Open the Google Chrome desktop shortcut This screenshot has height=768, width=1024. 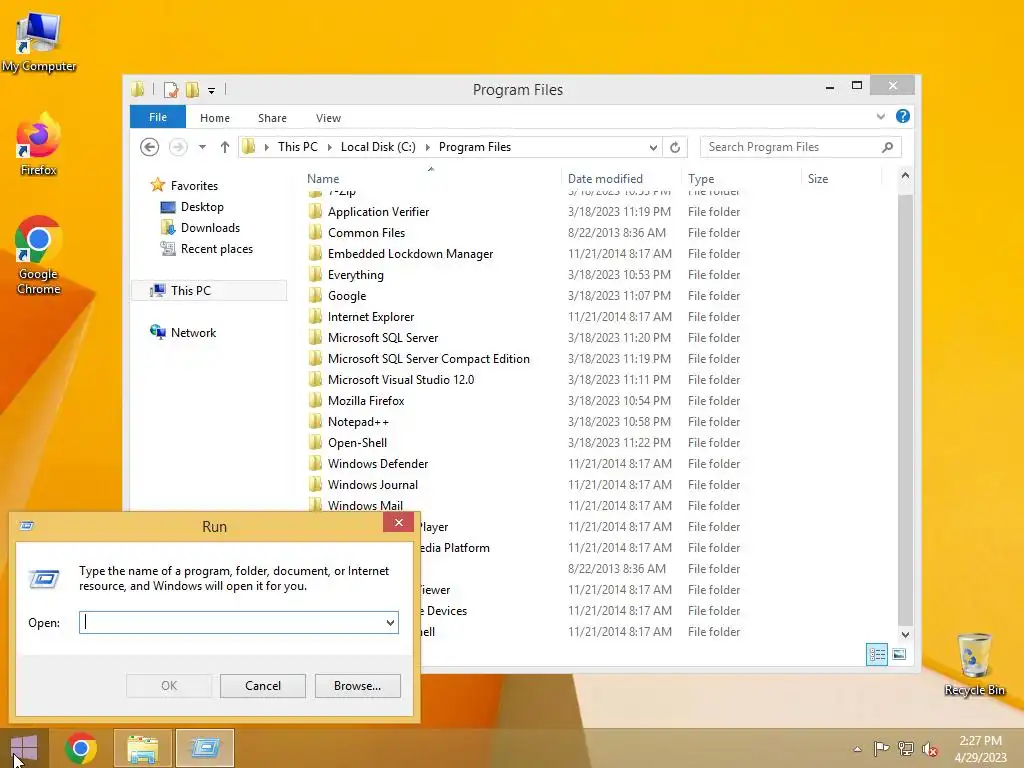(39, 255)
